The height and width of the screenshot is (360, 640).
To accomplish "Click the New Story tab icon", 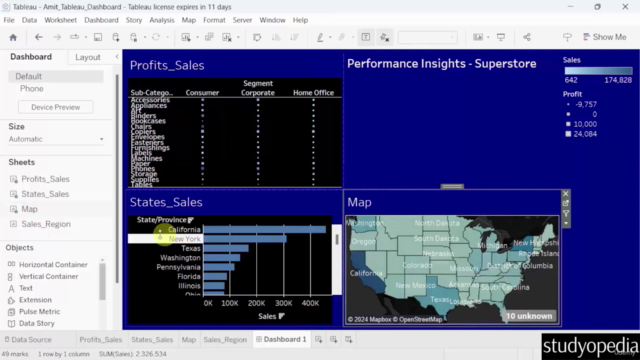I will (x=349, y=340).
